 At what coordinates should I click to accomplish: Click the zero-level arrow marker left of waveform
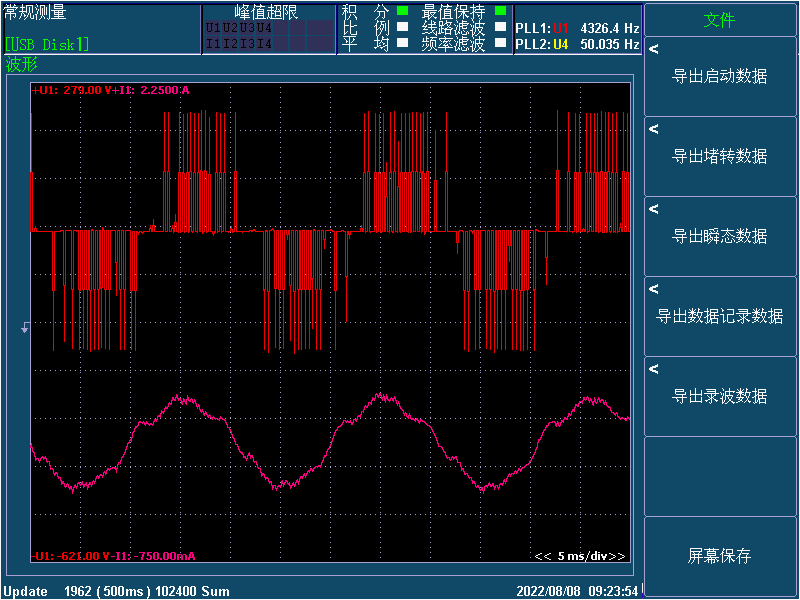(x=25, y=327)
